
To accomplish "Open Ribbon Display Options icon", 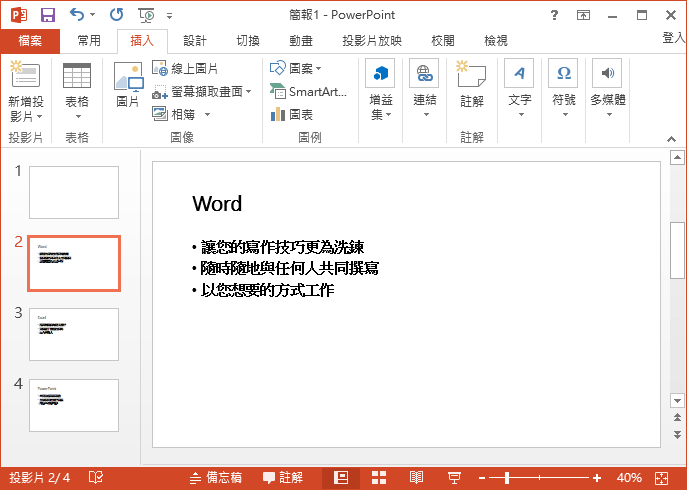I will tap(583, 15).
